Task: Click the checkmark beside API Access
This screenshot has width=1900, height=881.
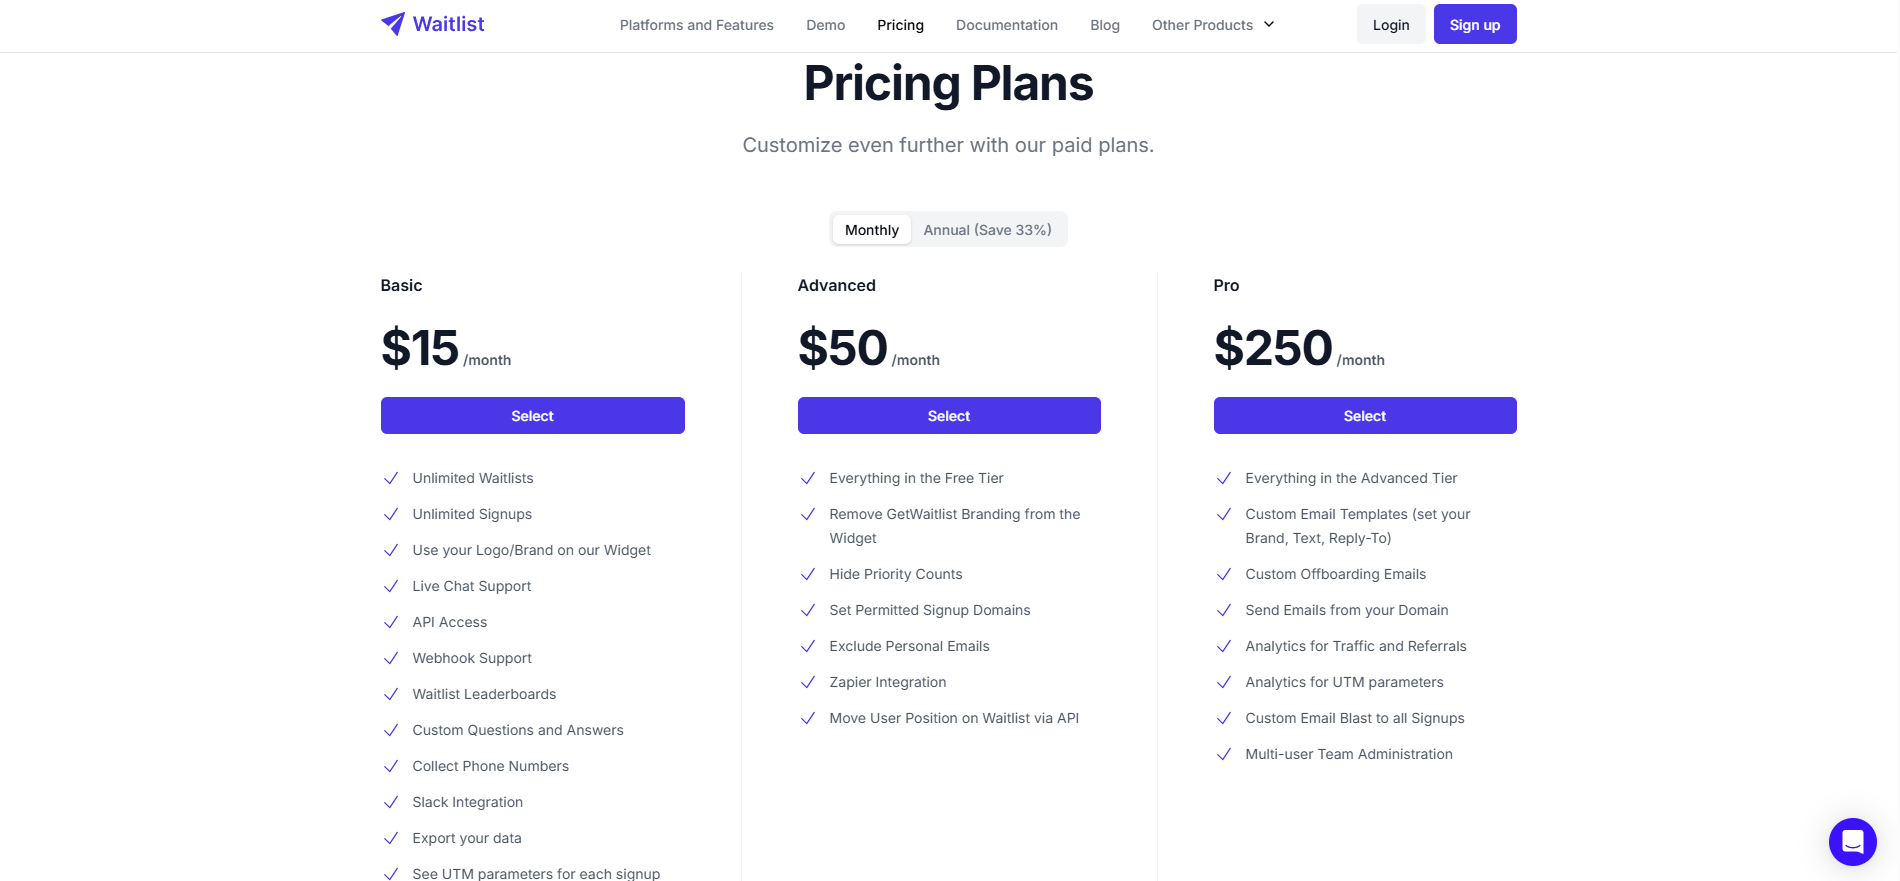Action: (390, 622)
